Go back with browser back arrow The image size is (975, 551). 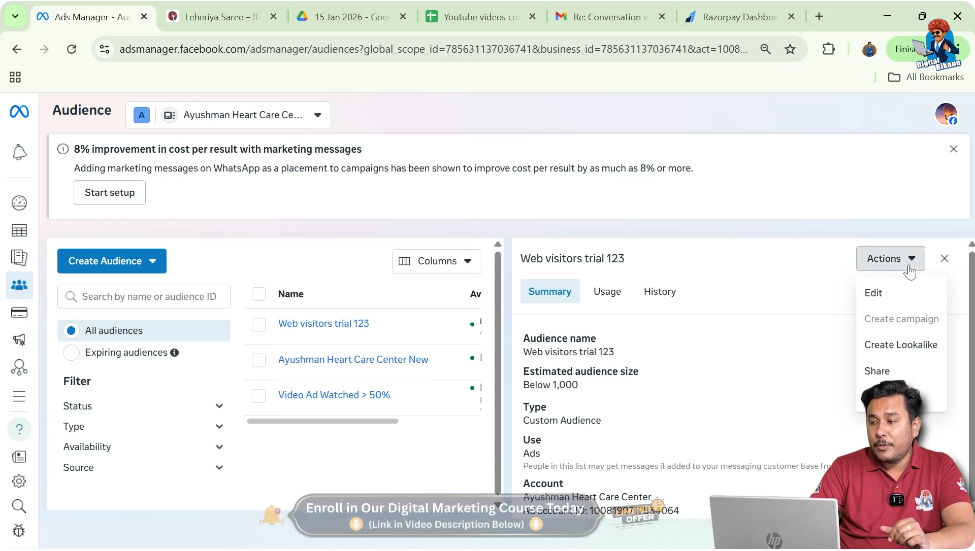point(17,49)
